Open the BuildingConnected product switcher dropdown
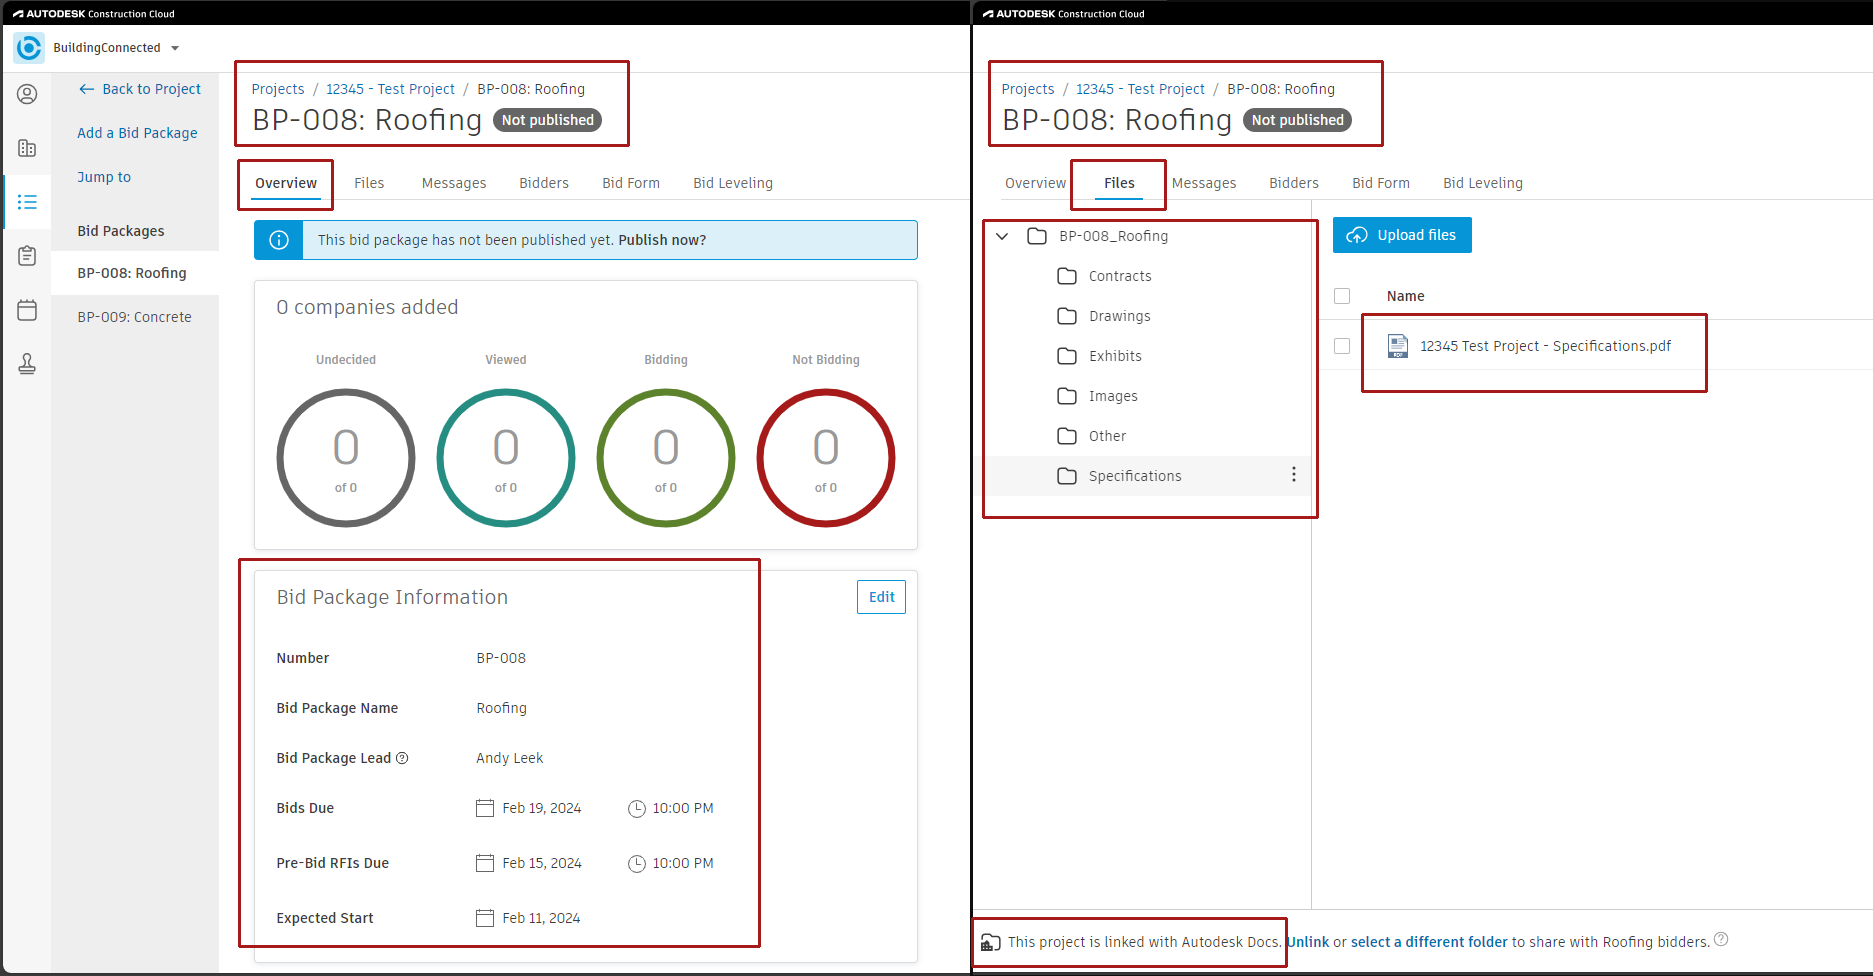This screenshot has width=1873, height=976. coord(175,48)
